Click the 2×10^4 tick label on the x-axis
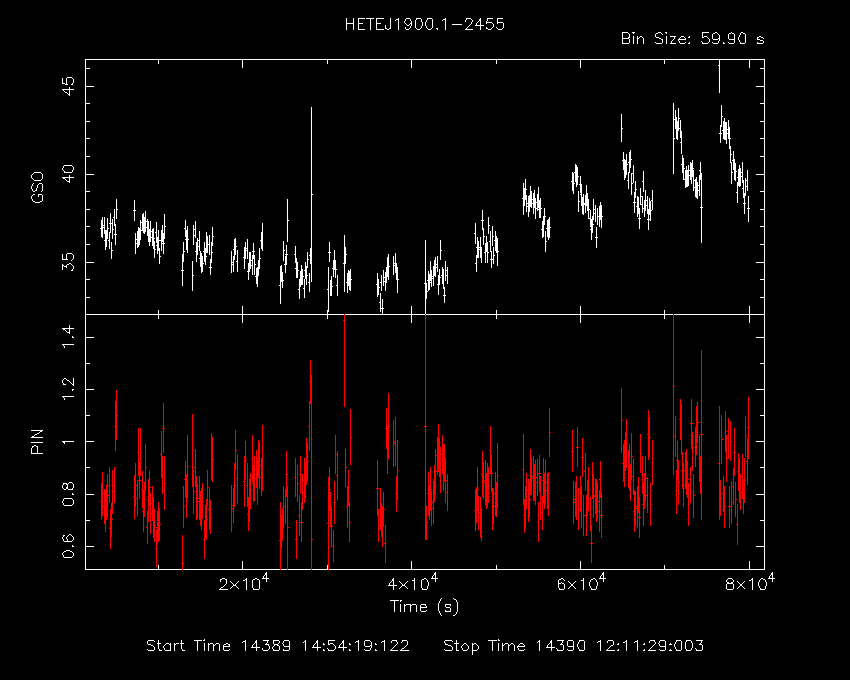Image resolution: width=850 pixels, height=680 pixels. (x=243, y=583)
